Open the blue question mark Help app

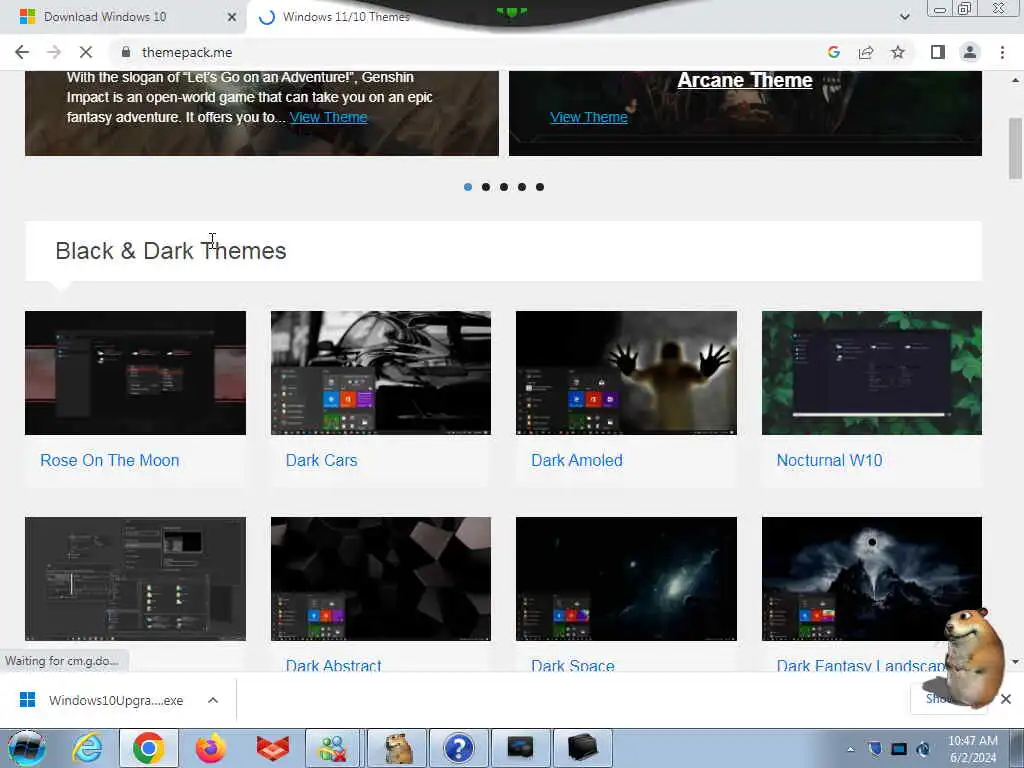pyautogui.click(x=458, y=748)
